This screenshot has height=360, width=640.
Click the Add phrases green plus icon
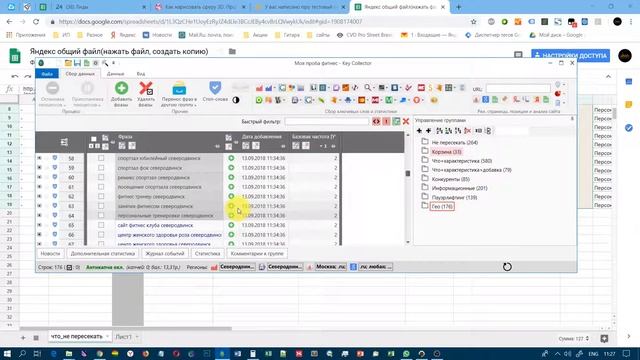[121, 88]
